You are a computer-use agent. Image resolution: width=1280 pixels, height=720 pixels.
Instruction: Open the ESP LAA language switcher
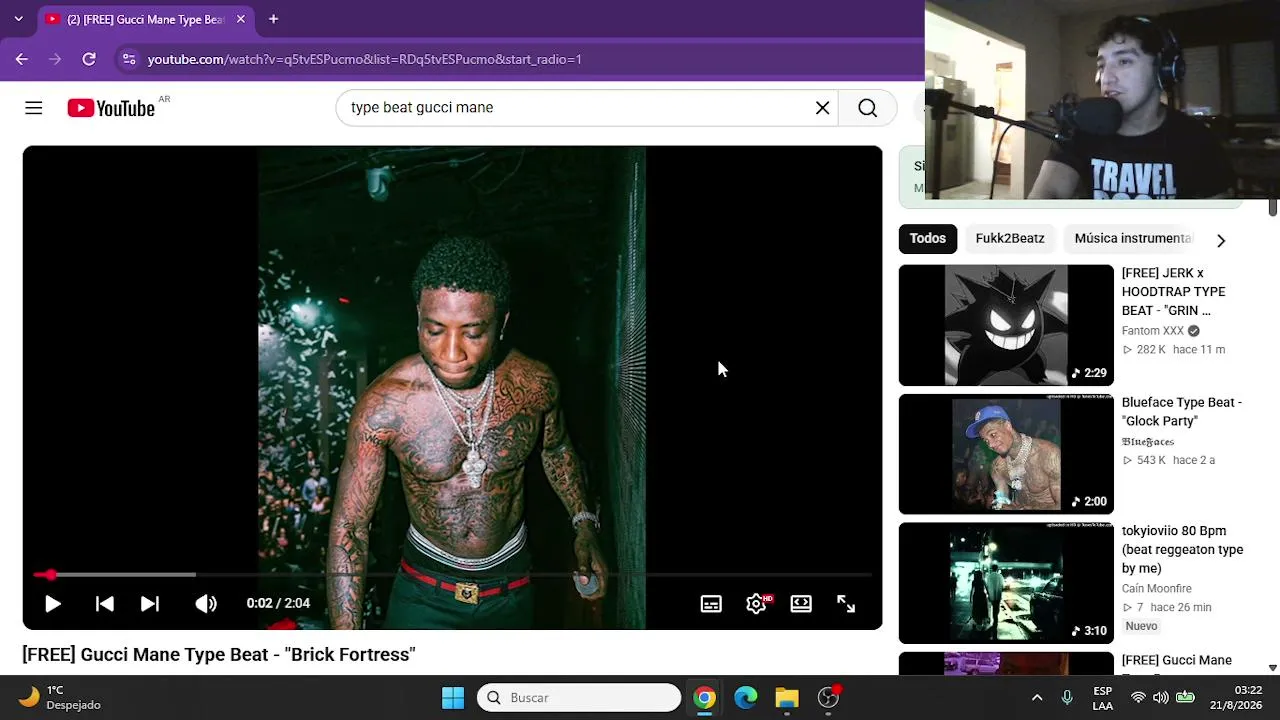tap(1102, 698)
